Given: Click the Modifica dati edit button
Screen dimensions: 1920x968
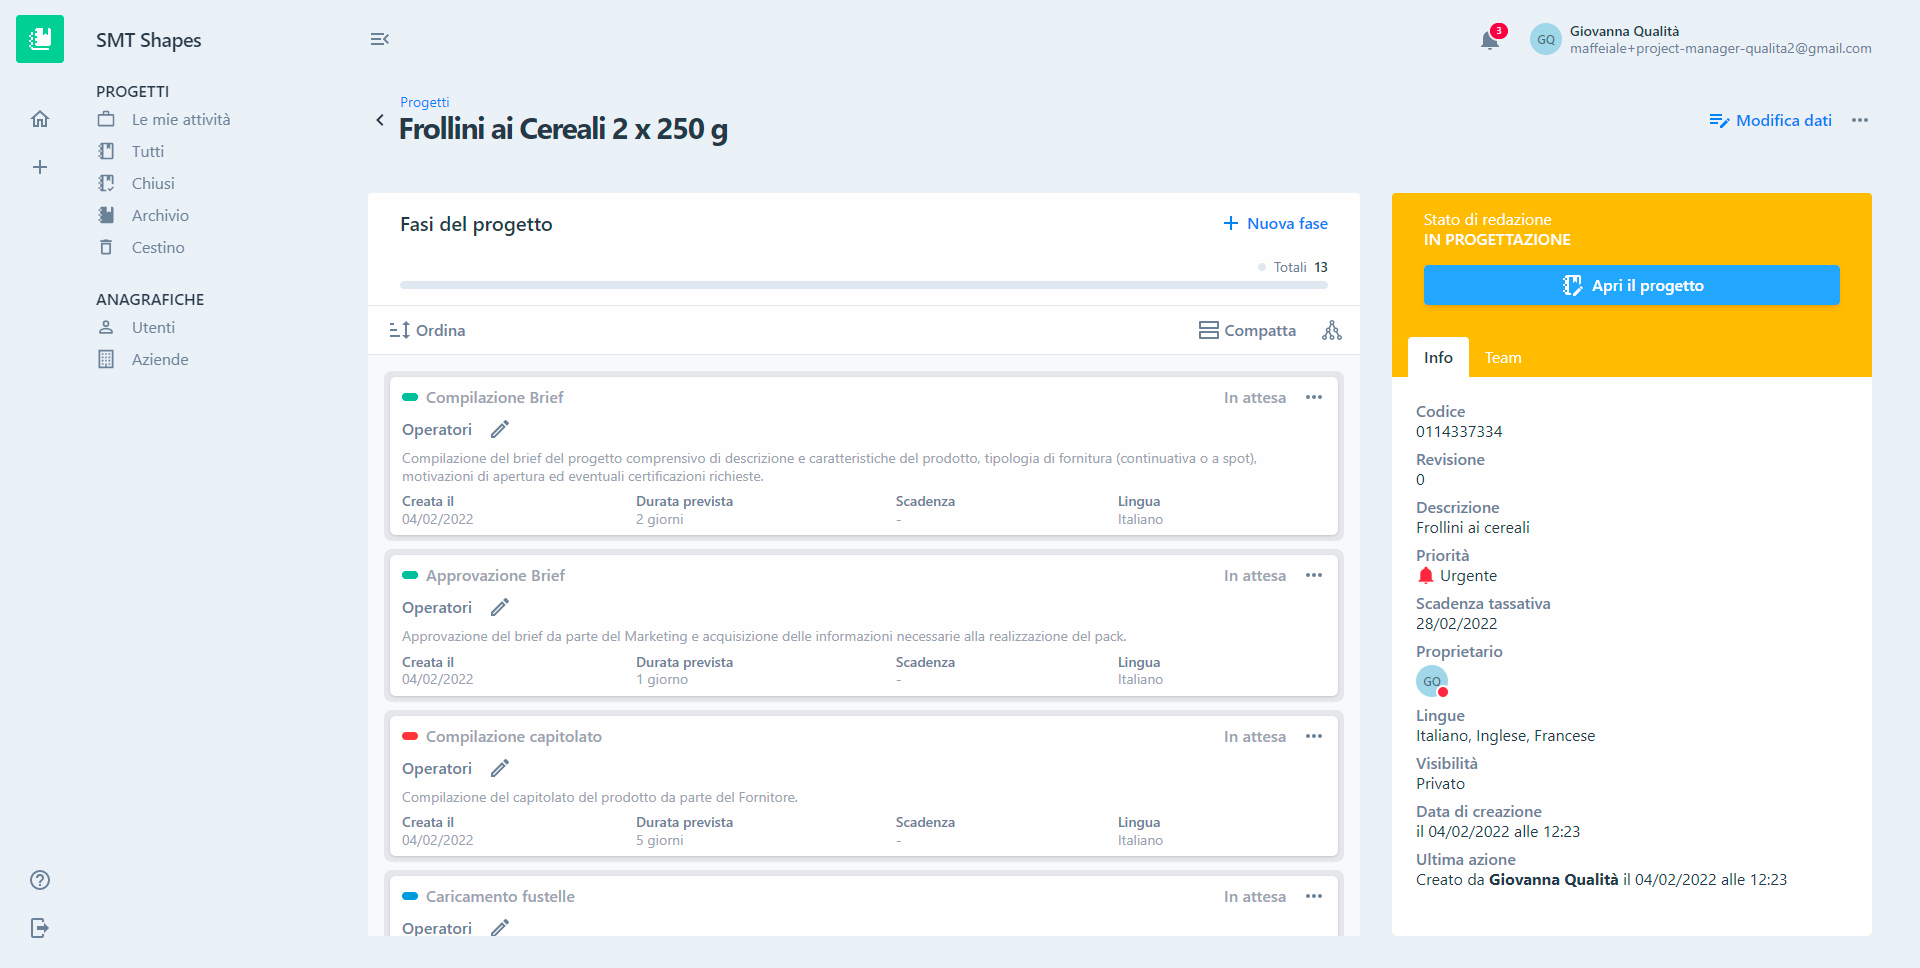Looking at the screenshot, I should click(x=1771, y=120).
